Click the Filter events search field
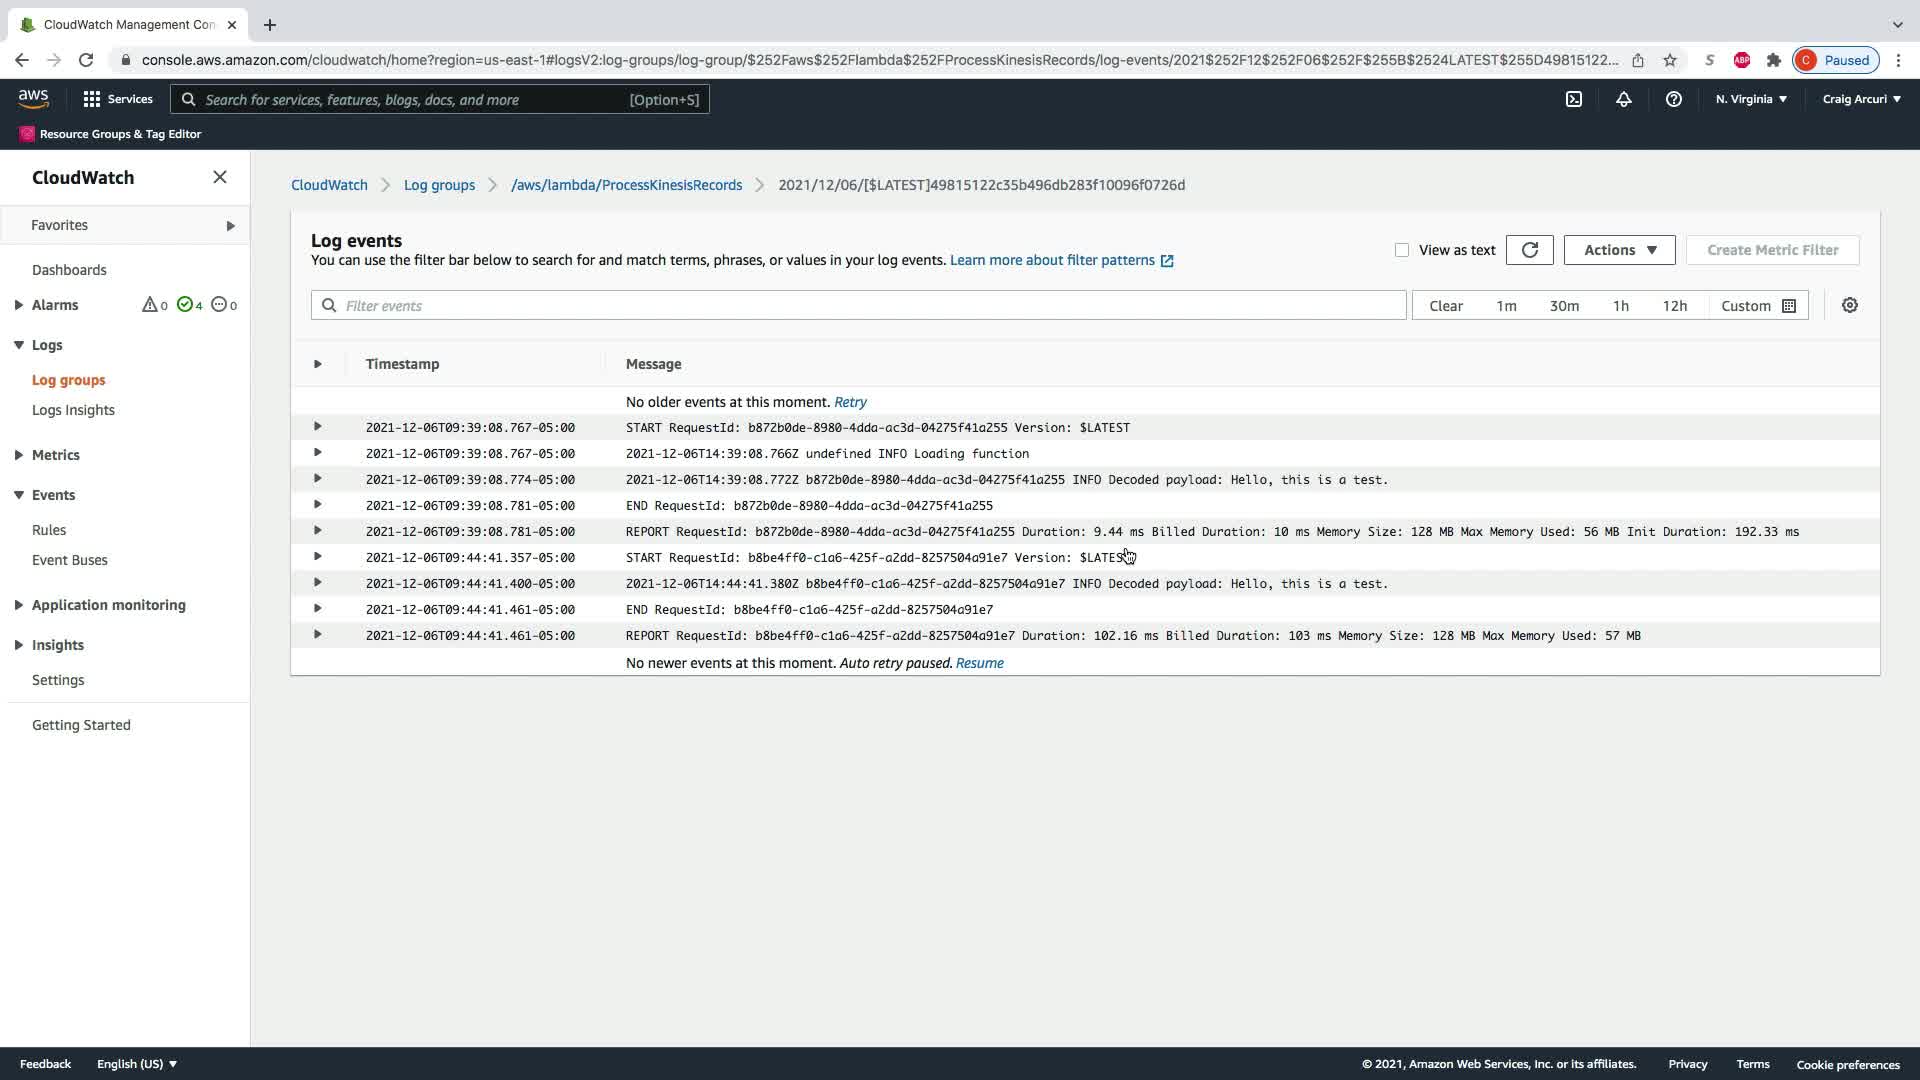 click(858, 306)
